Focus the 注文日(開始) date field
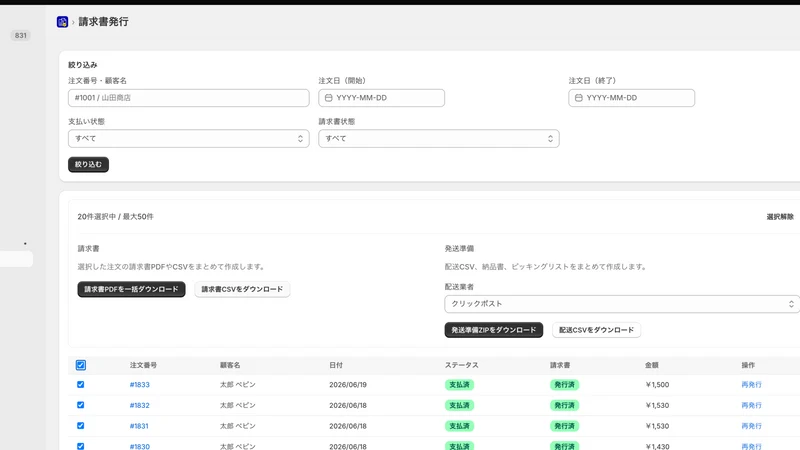 coord(382,98)
